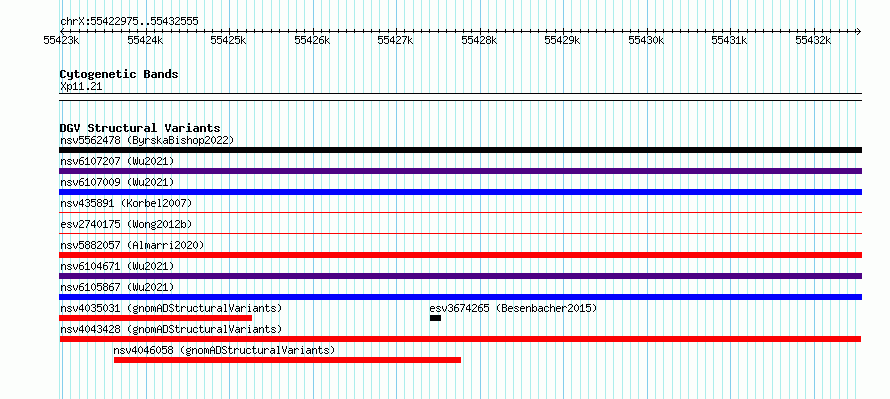
Task: Click the small black esv3674265 marker
Action: [x=435, y=318]
